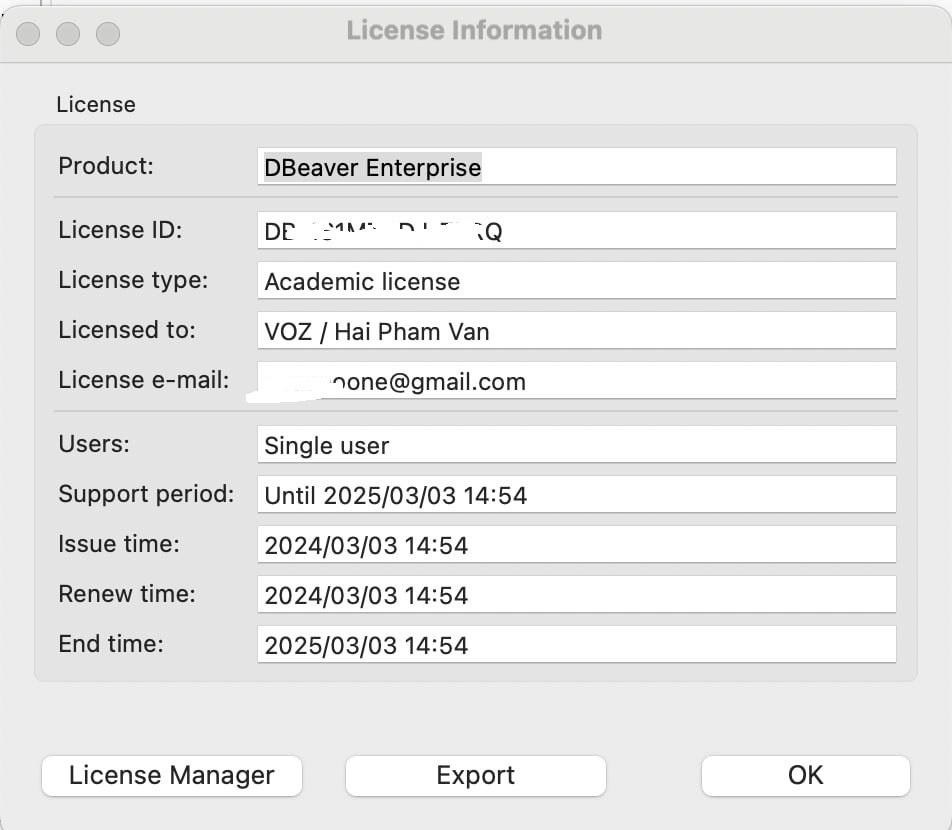Click the End time: label
This screenshot has width=952, height=830.
tap(111, 644)
